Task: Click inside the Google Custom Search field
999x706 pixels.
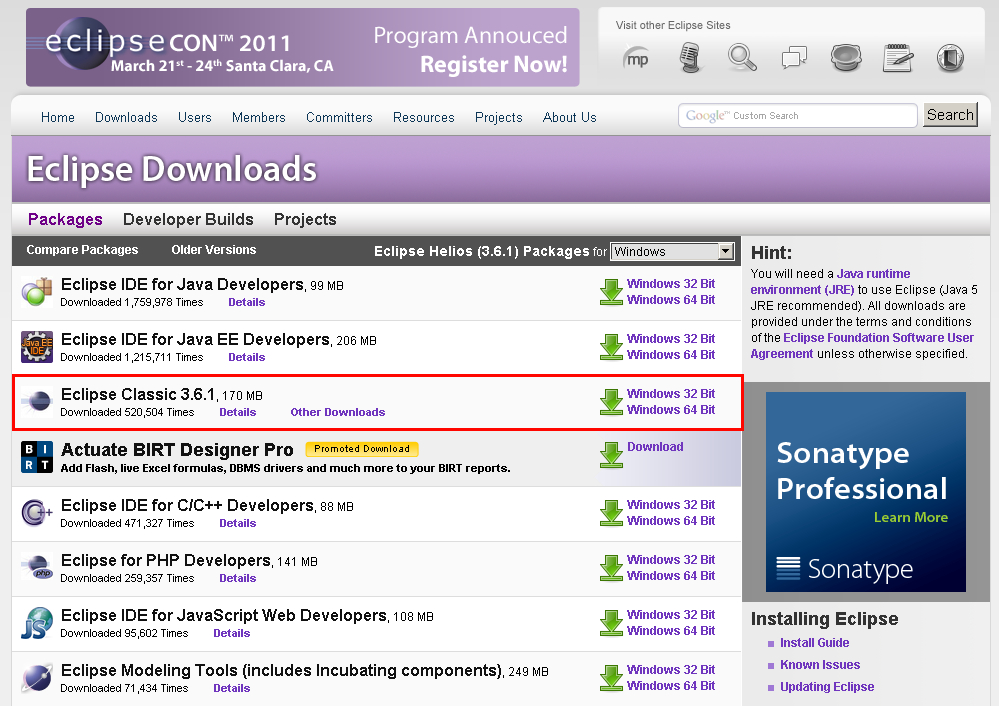Action: tap(797, 116)
